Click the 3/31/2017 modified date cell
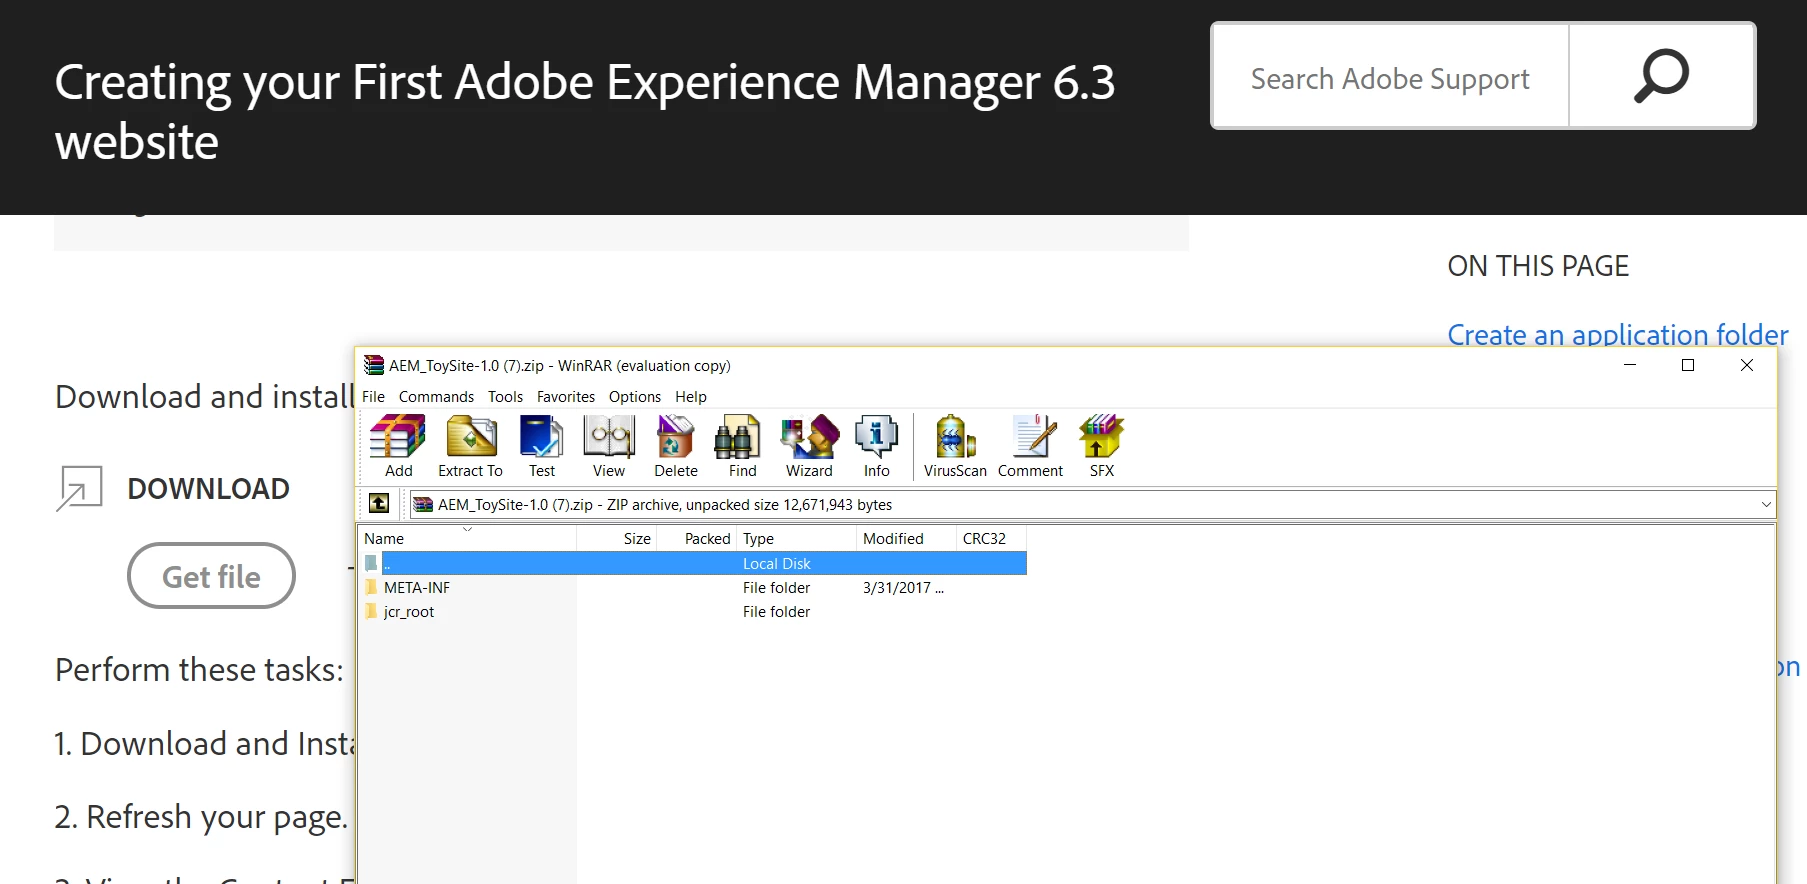The image size is (1807, 884). click(x=903, y=587)
